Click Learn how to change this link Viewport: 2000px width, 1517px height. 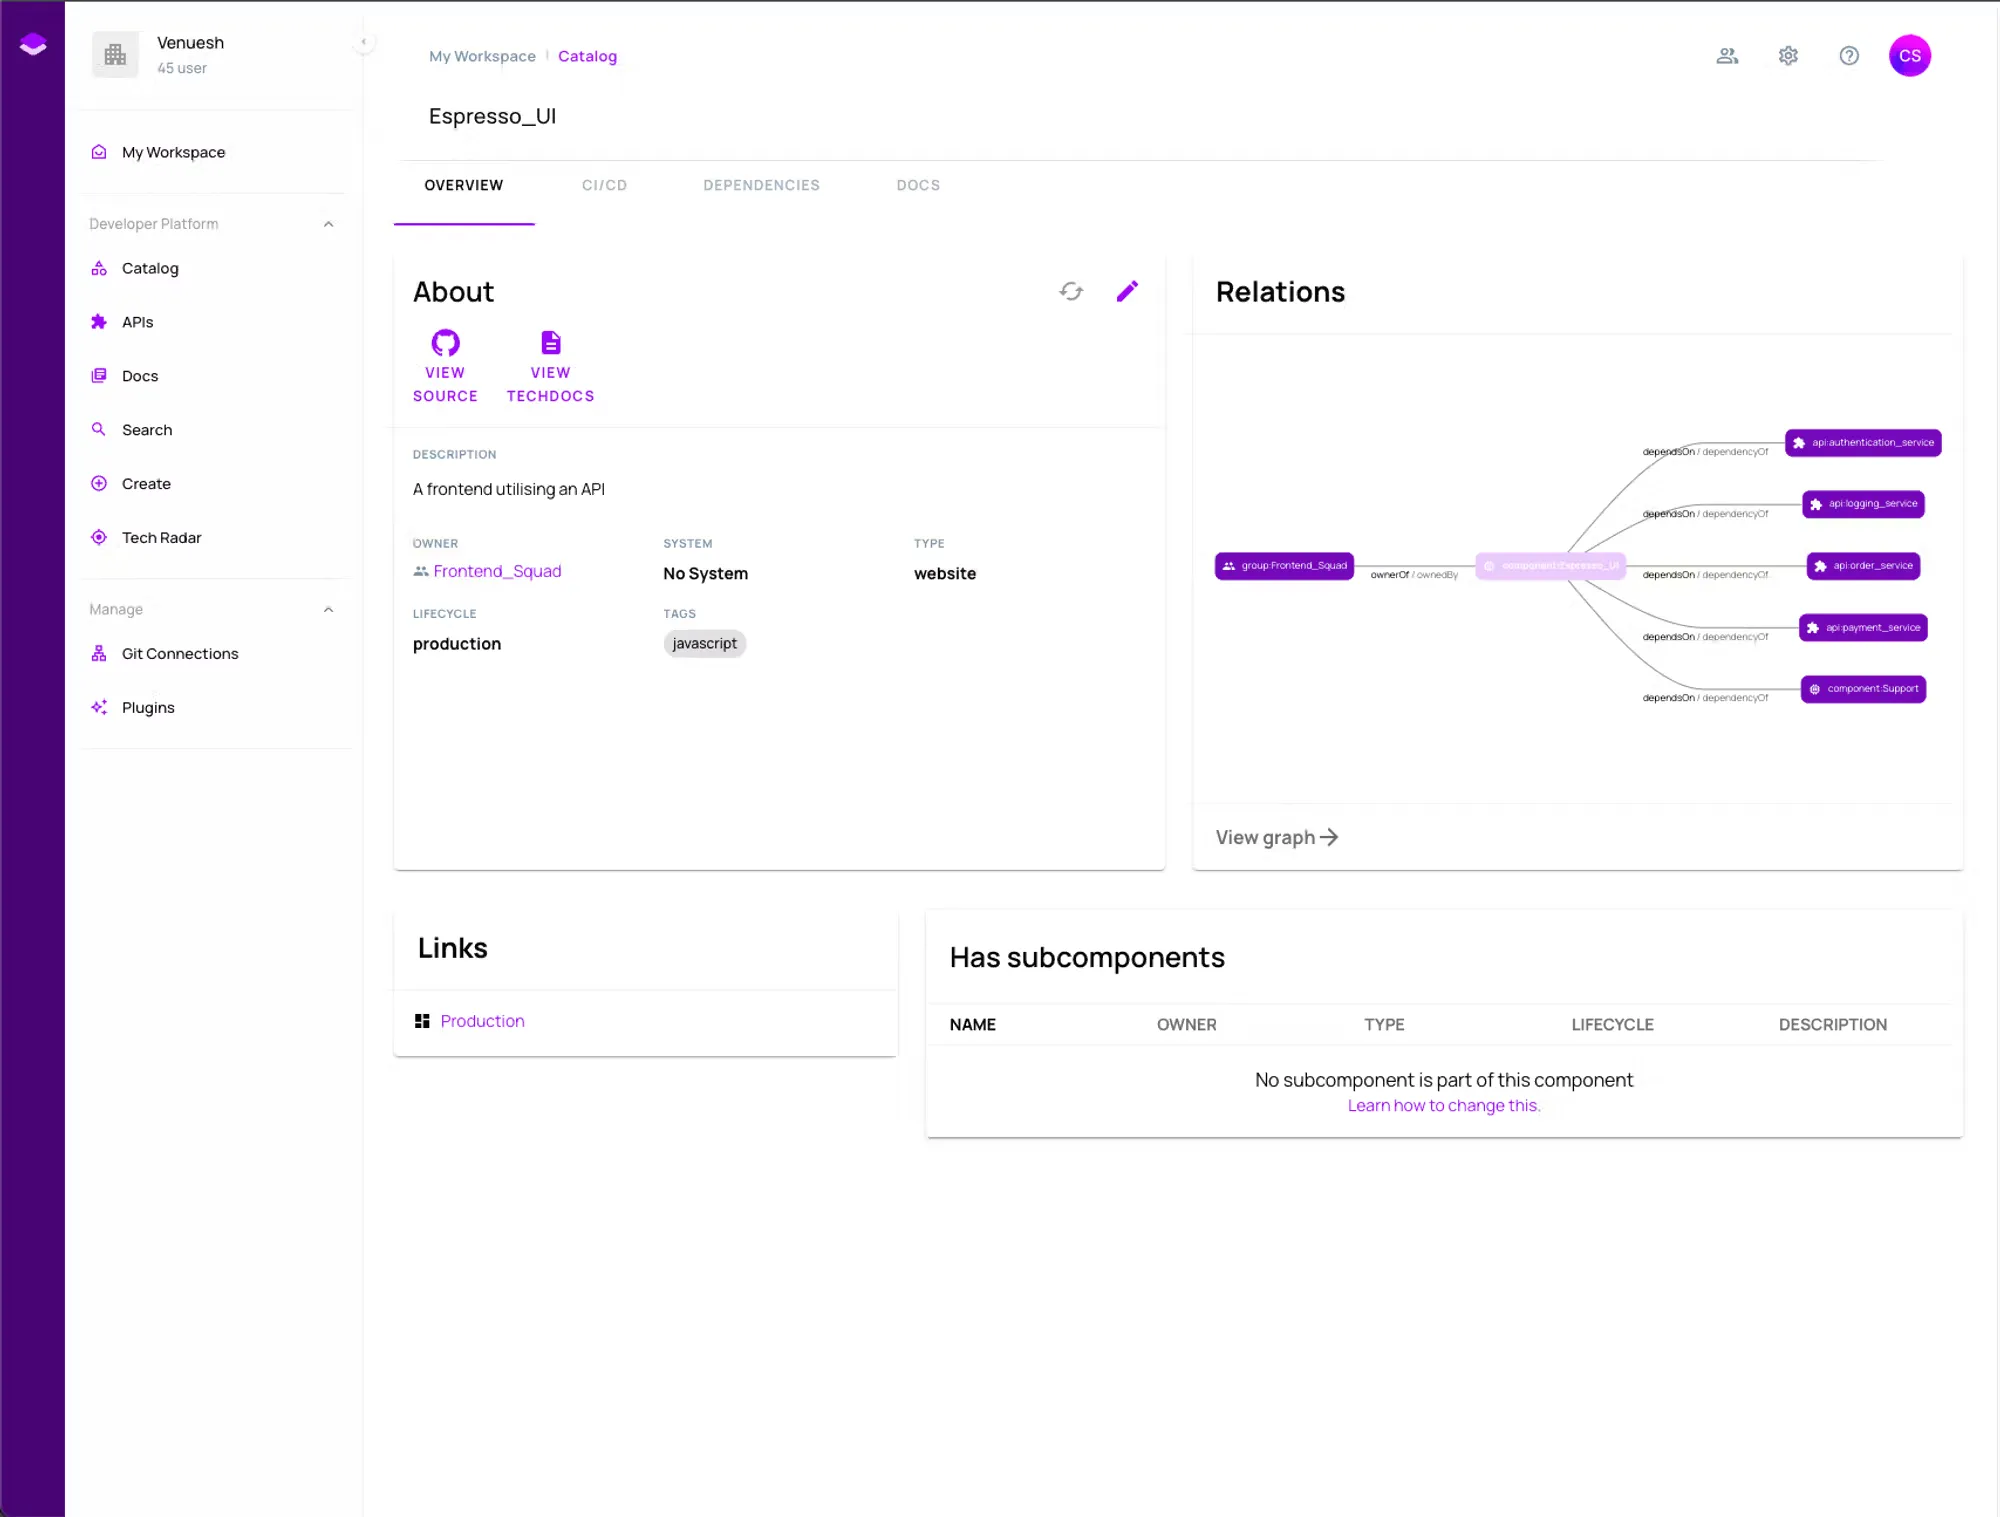1444,1106
